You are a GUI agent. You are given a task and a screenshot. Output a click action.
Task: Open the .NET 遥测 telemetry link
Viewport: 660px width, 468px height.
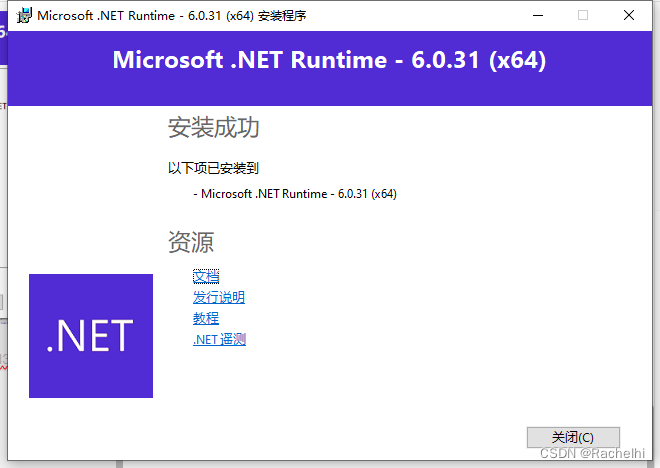click(219, 339)
